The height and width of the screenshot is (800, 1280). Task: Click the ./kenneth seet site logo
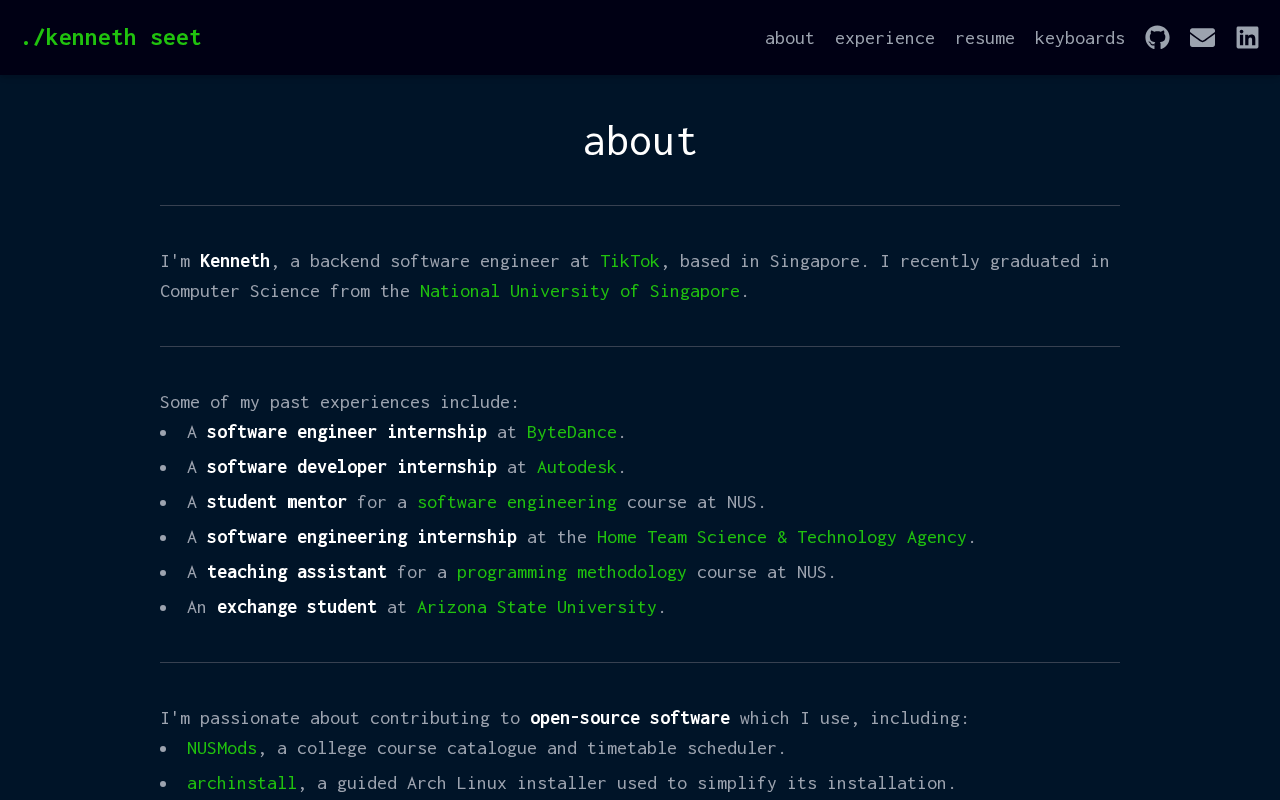pos(110,38)
